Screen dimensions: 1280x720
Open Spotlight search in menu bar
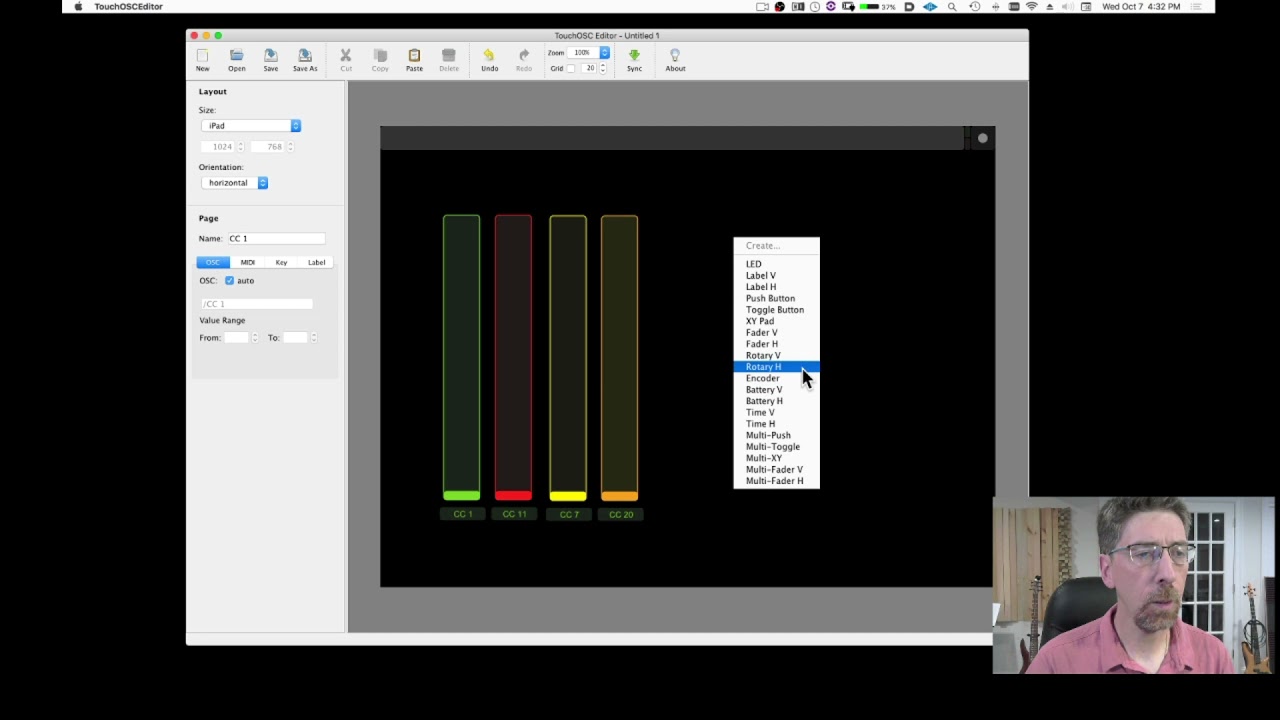[952, 6]
